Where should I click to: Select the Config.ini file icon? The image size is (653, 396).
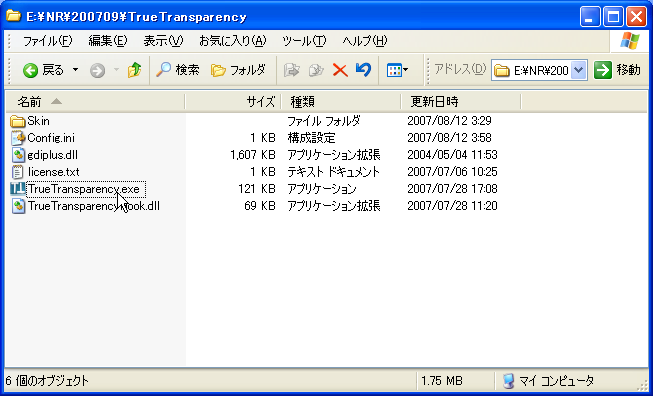pyautogui.click(x=18, y=138)
